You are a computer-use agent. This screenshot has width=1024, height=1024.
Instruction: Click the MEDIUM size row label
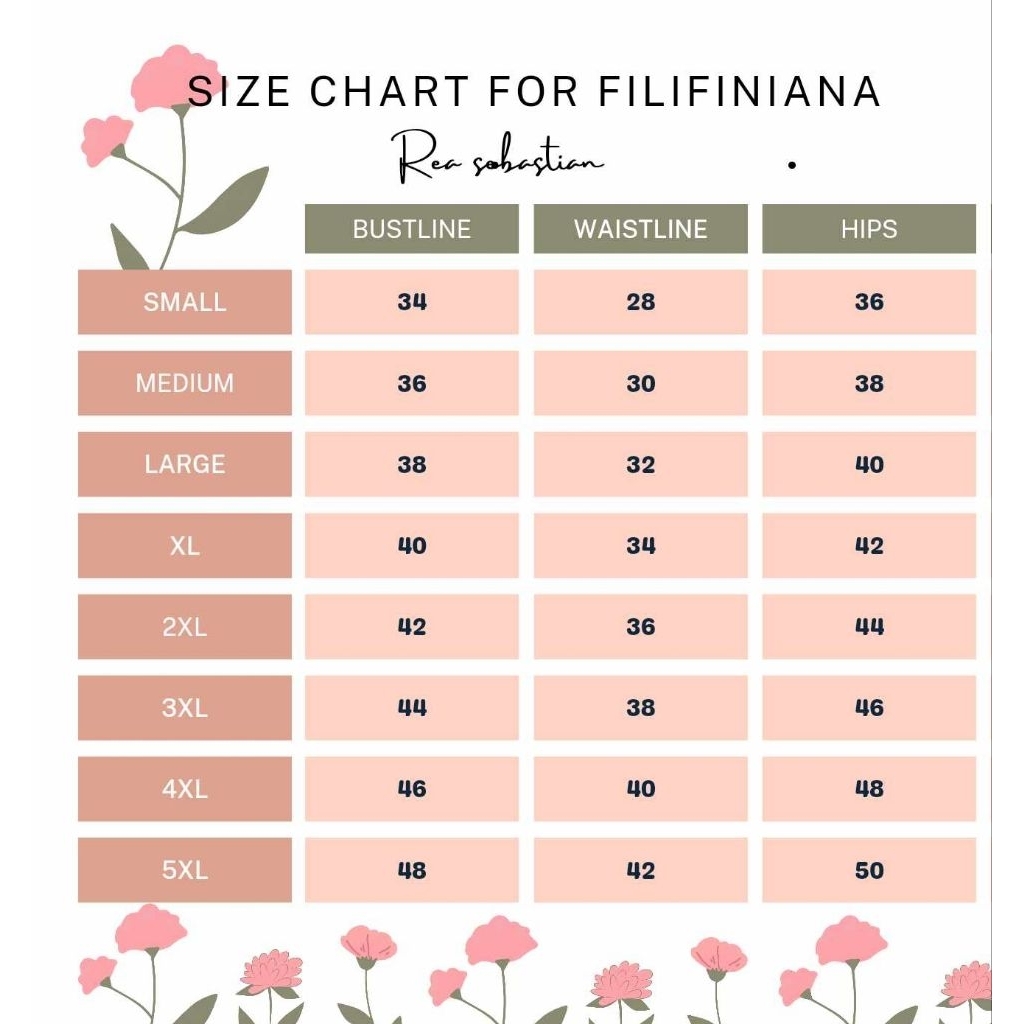pos(185,383)
